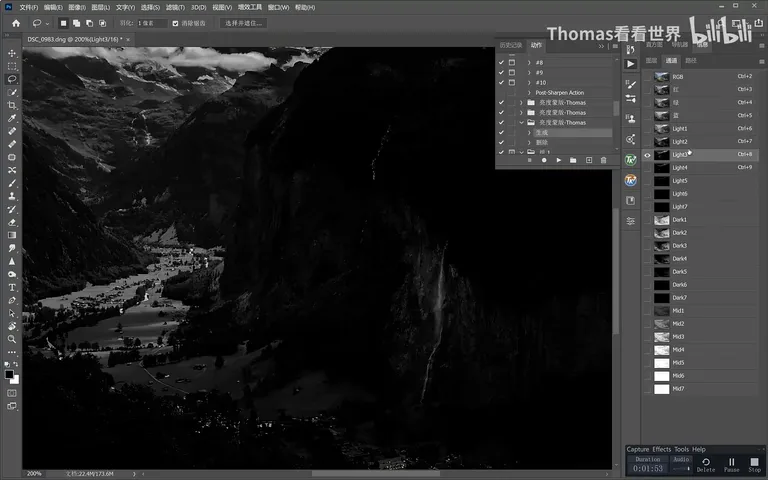Open the Actions panel menu
The height and width of the screenshot is (480, 768).
[615, 46]
